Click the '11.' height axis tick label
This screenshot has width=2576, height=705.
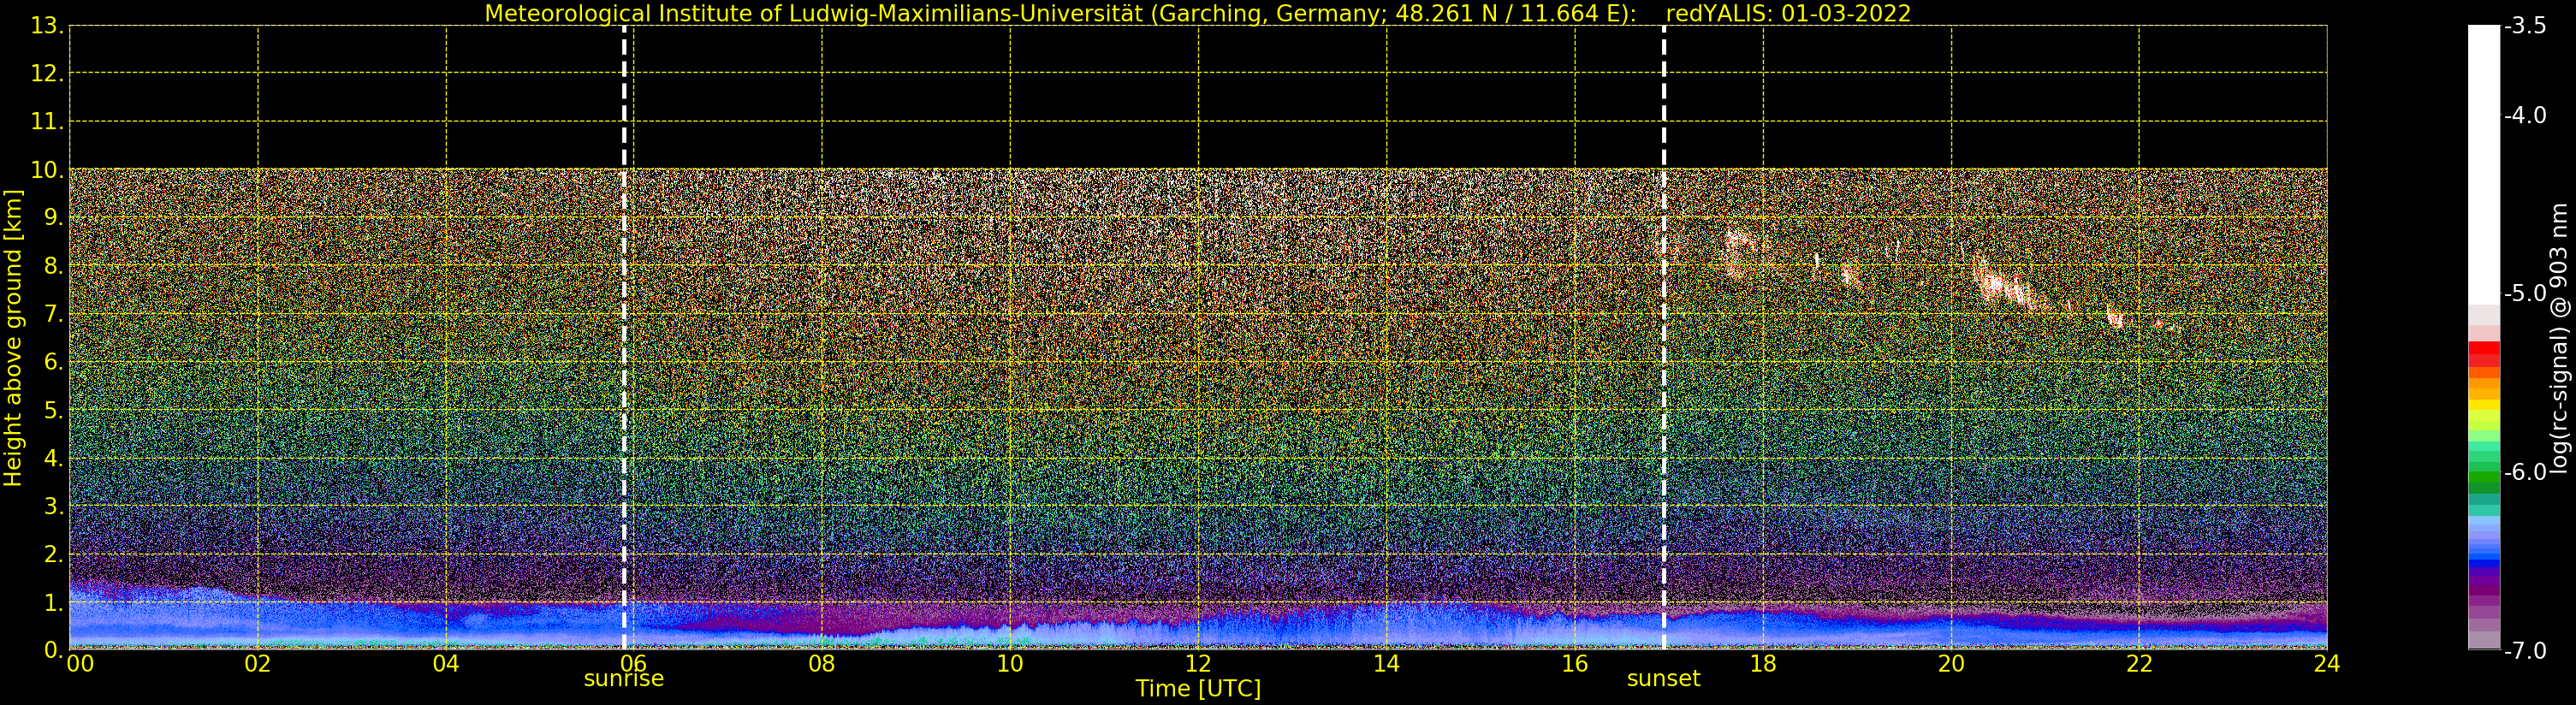47,121
